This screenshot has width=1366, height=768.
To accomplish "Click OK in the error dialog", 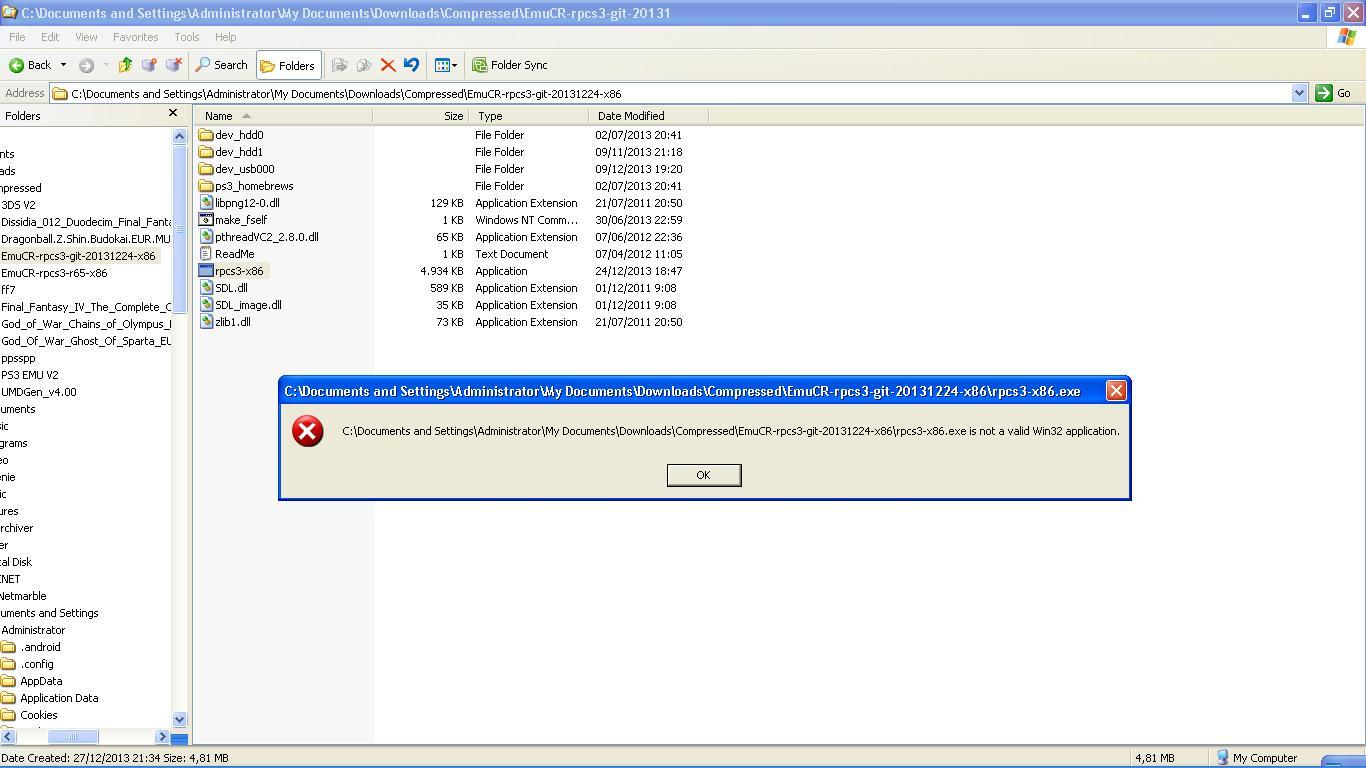I will [x=704, y=475].
